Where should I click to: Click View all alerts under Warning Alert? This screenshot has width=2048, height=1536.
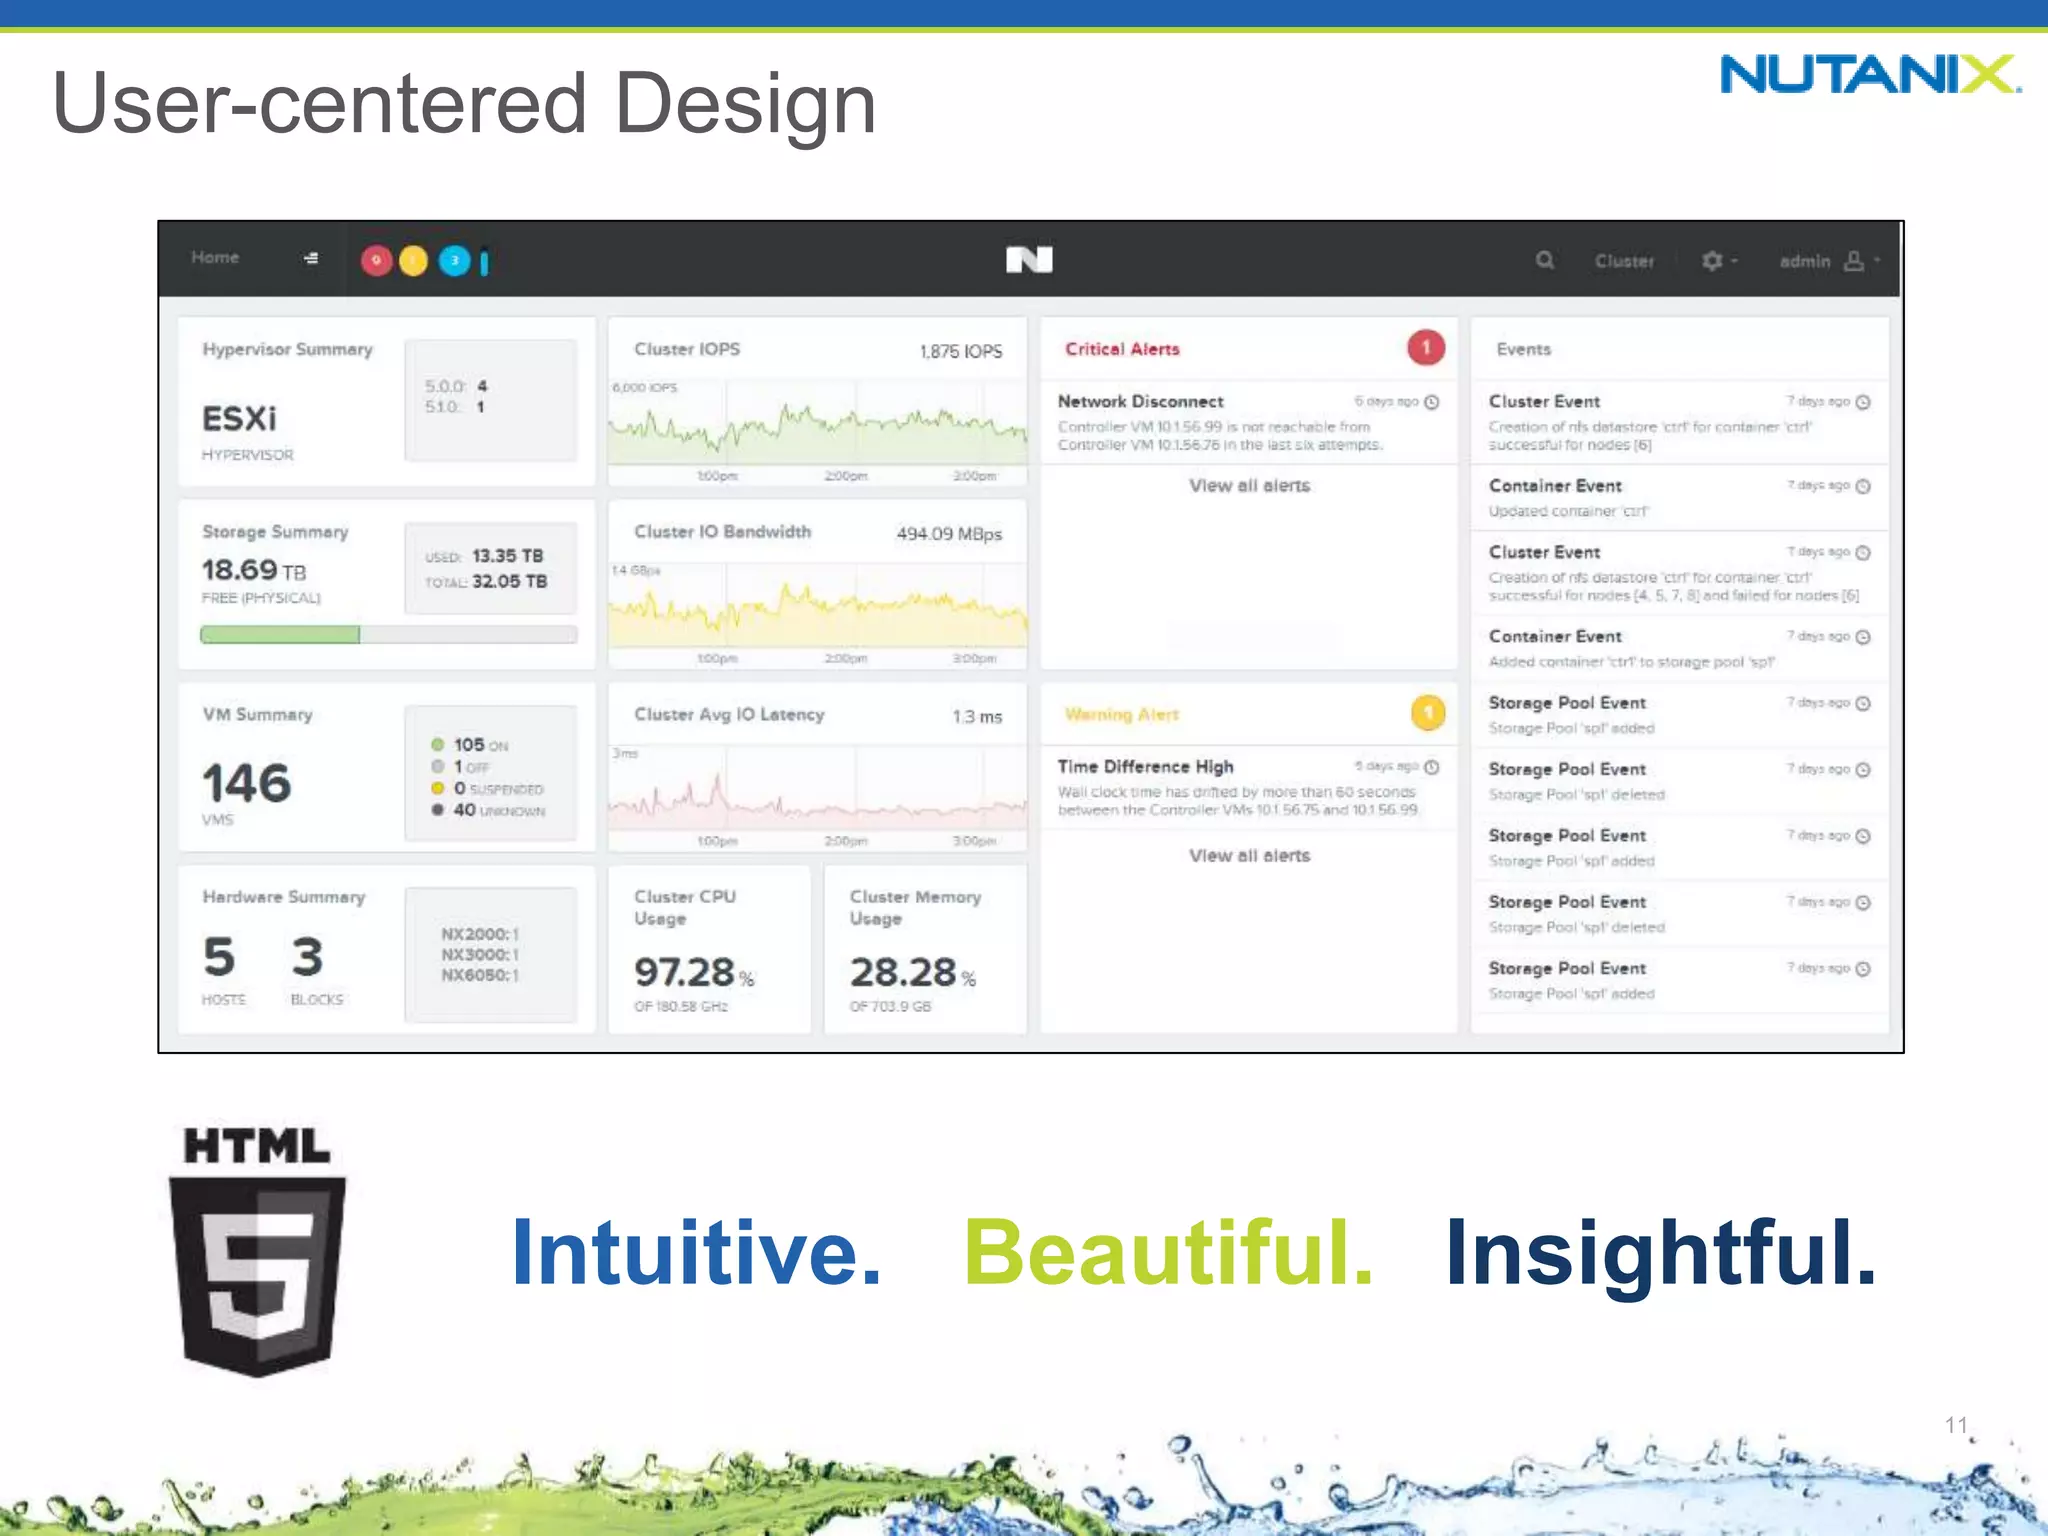tap(1249, 856)
